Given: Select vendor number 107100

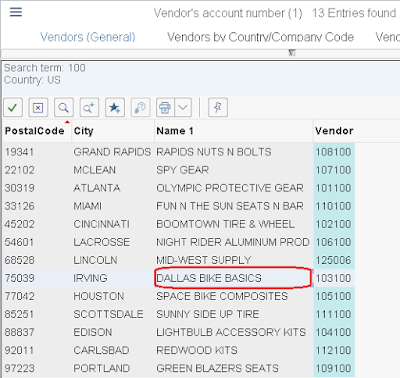Looking at the screenshot, I should pyautogui.click(x=334, y=170).
